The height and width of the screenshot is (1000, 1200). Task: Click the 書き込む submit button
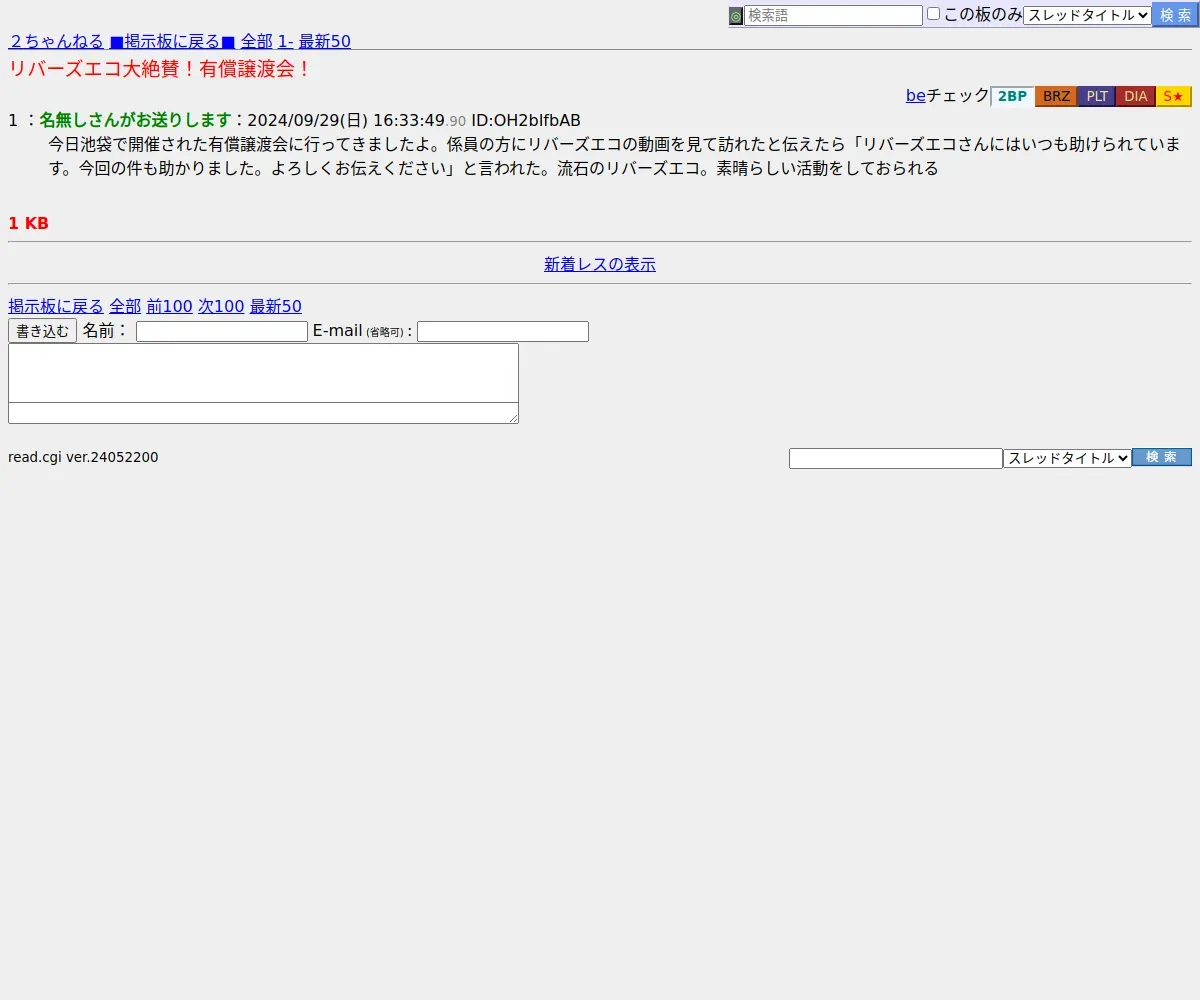click(x=42, y=331)
